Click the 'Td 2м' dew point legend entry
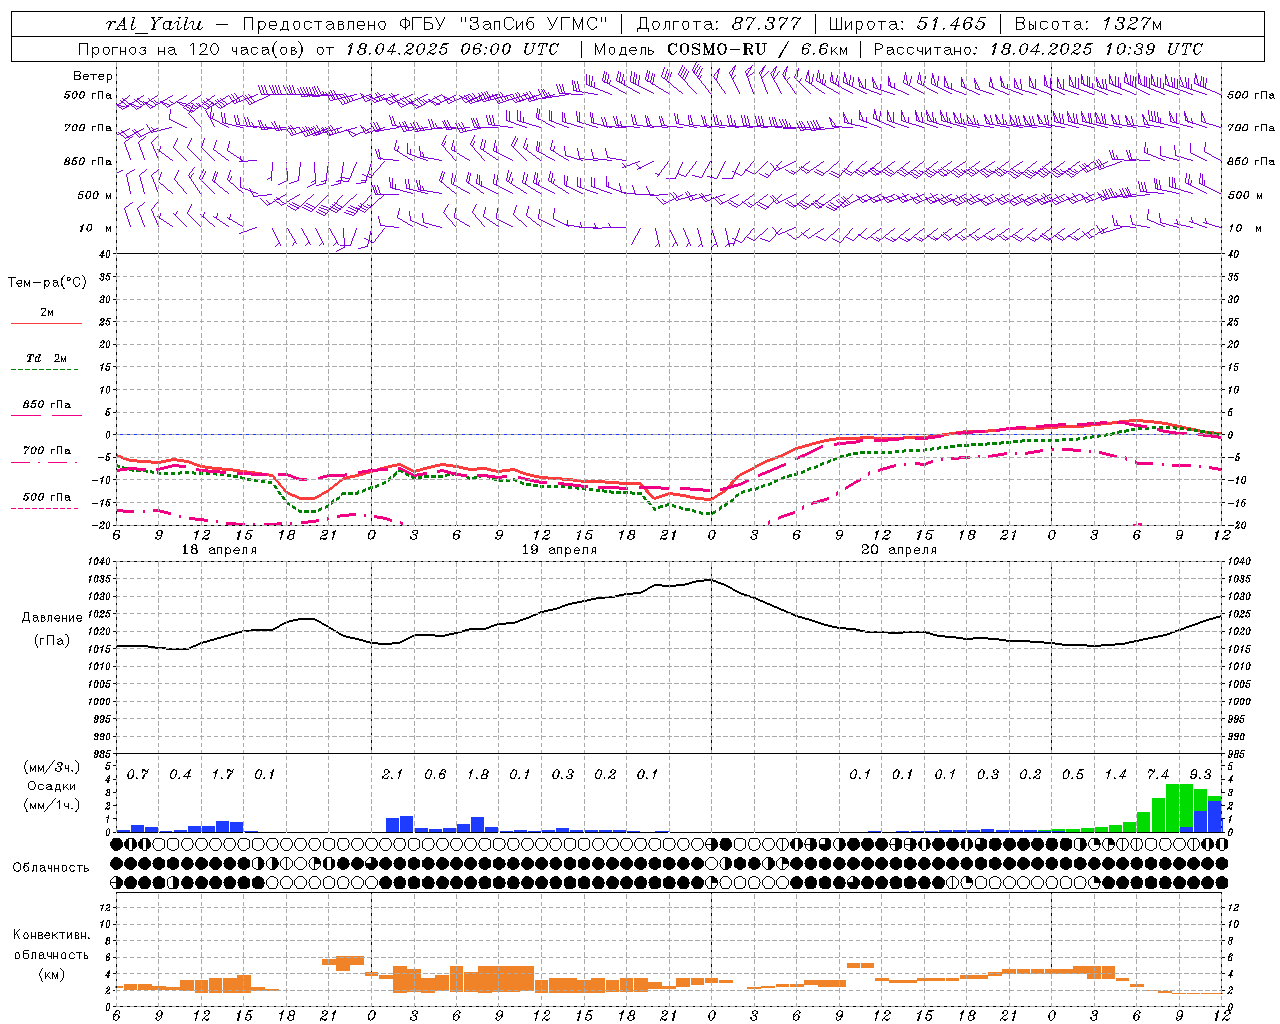The height and width of the screenshot is (1024, 1280). pyautogui.click(x=46, y=358)
